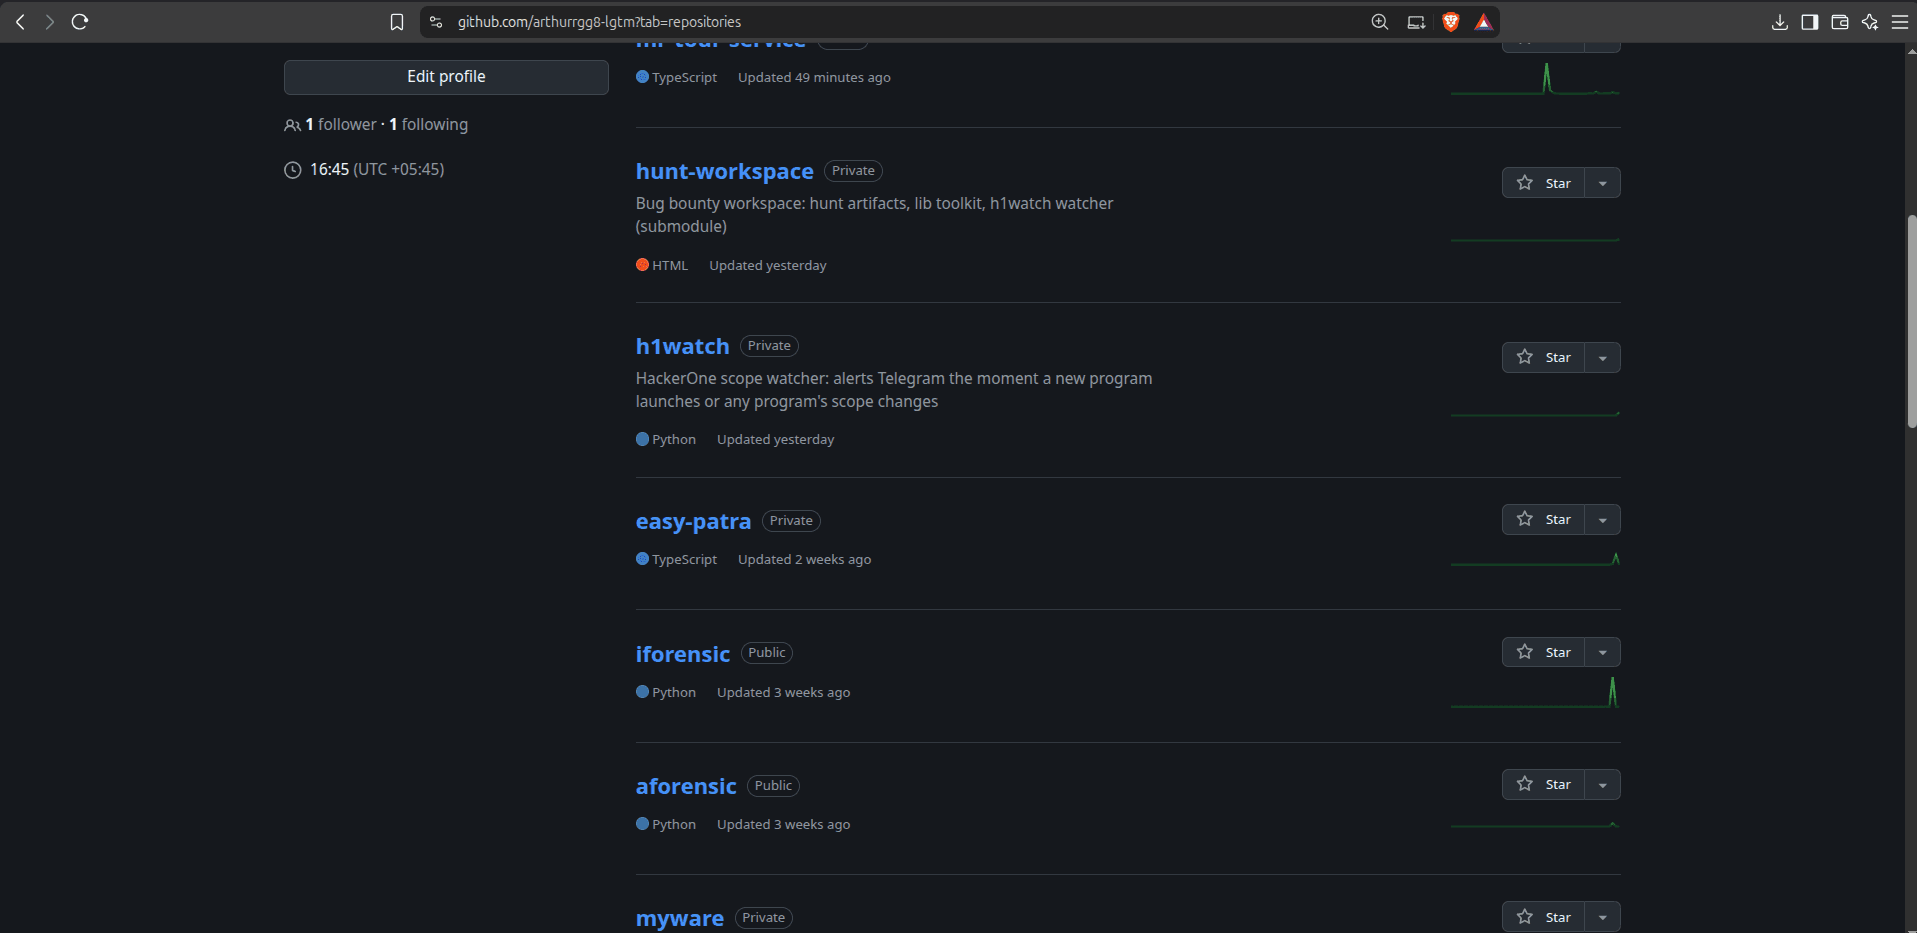Reload the page with refresh icon

(x=80, y=21)
